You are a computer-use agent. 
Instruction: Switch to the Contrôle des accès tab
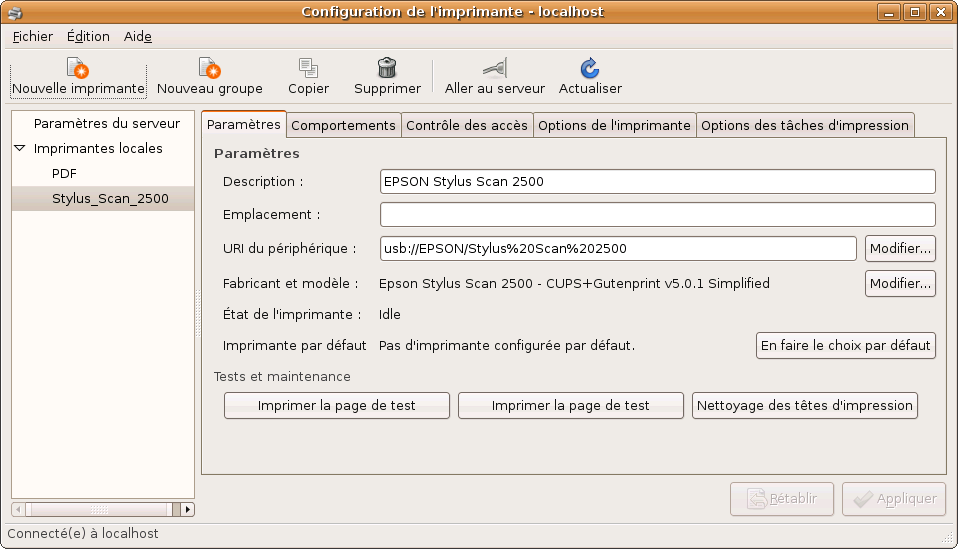pyautogui.click(x=466, y=125)
